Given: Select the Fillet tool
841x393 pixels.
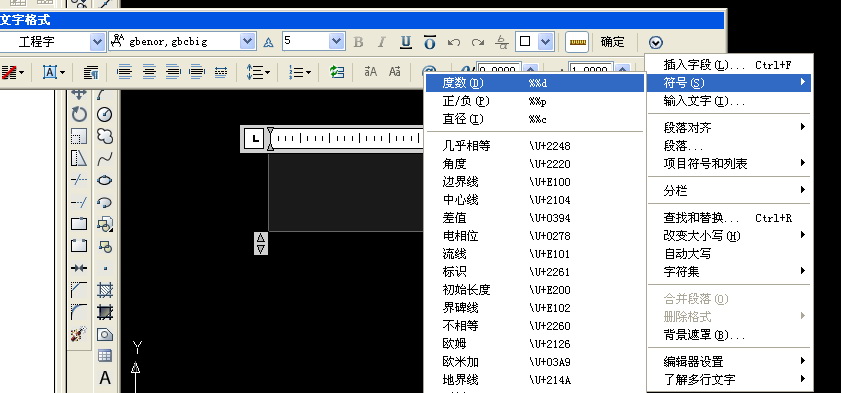Looking at the screenshot, I should point(79,312).
